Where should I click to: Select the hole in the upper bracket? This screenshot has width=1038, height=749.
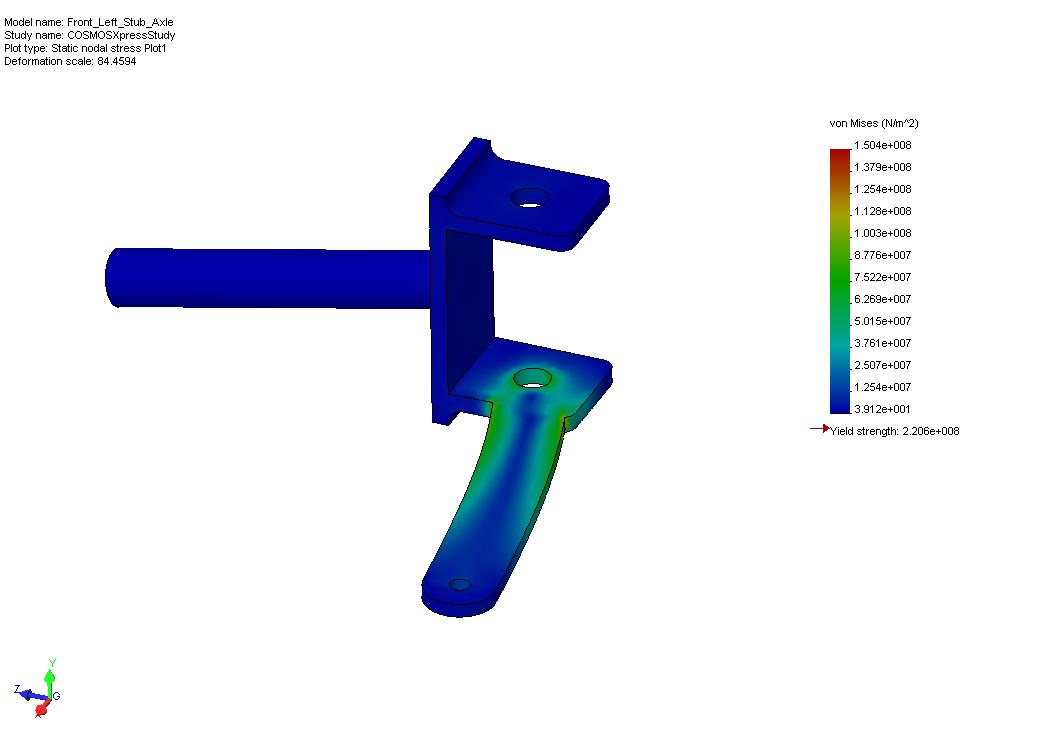coord(529,197)
